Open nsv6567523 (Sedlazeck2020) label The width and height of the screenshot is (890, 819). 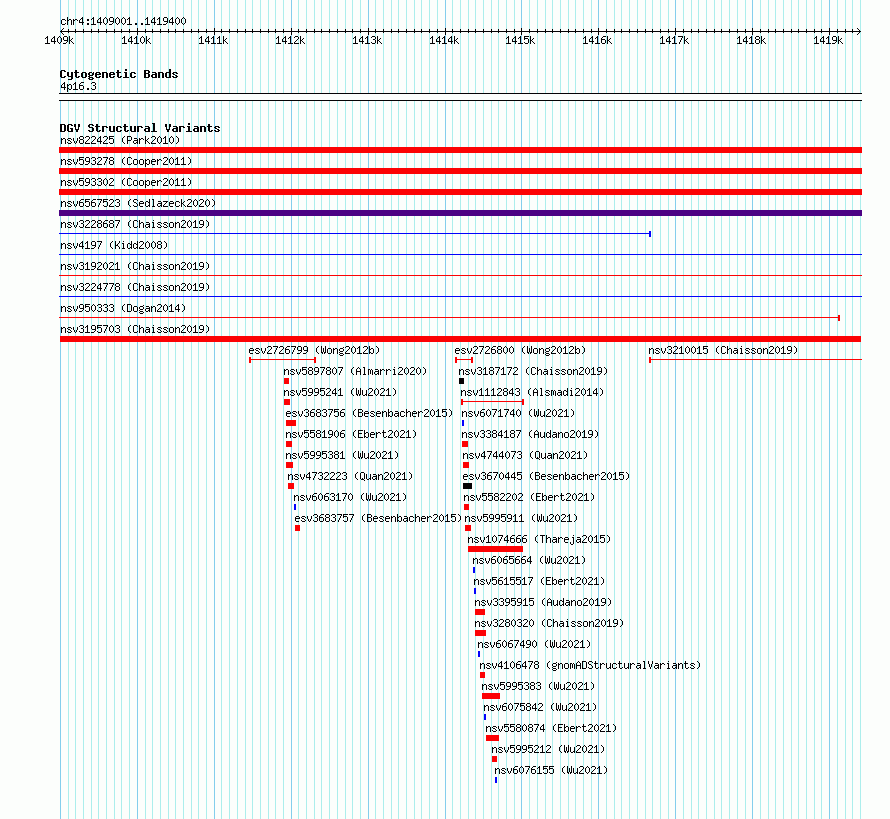(138, 203)
